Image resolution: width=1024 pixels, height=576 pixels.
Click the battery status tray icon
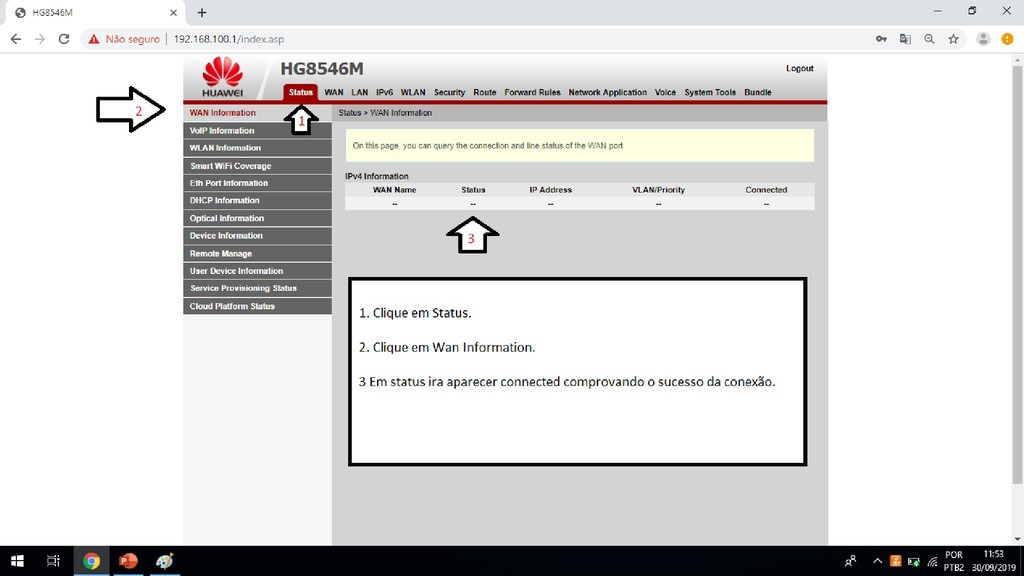(914, 561)
